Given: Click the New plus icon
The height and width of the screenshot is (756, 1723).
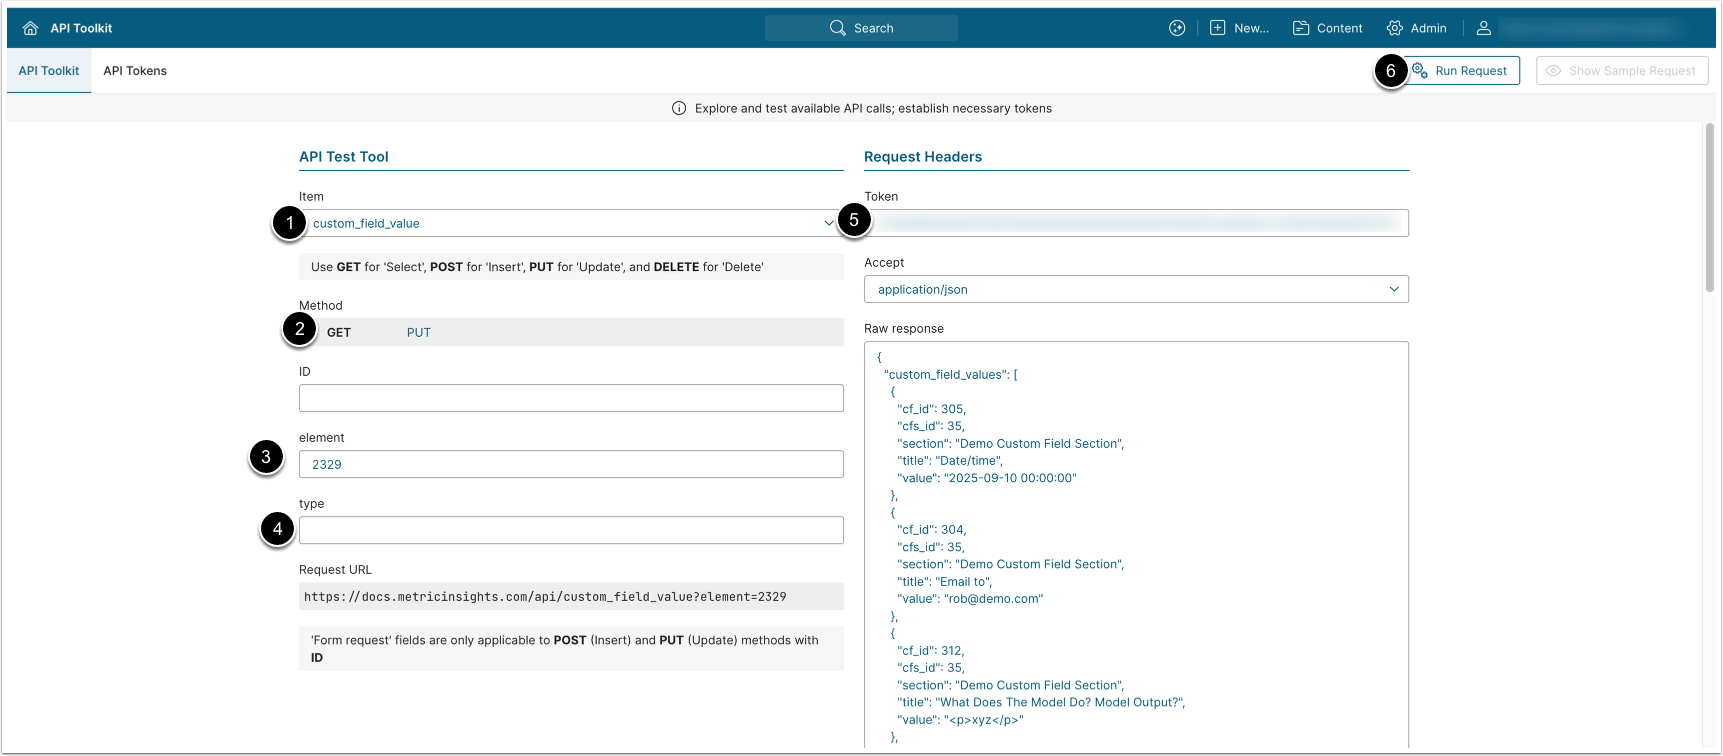Looking at the screenshot, I should [1217, 28].
